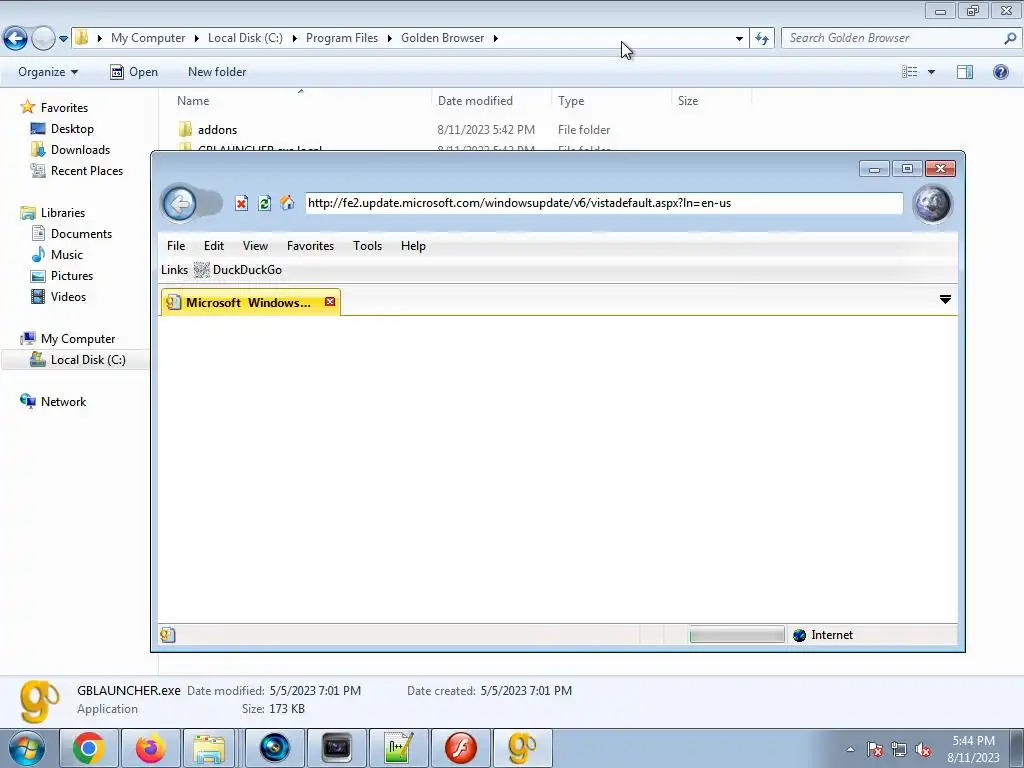Screen dimensions: 1024x768
Task: Click Golden Browser taskbar icon
Action: [x=523, y=748]
